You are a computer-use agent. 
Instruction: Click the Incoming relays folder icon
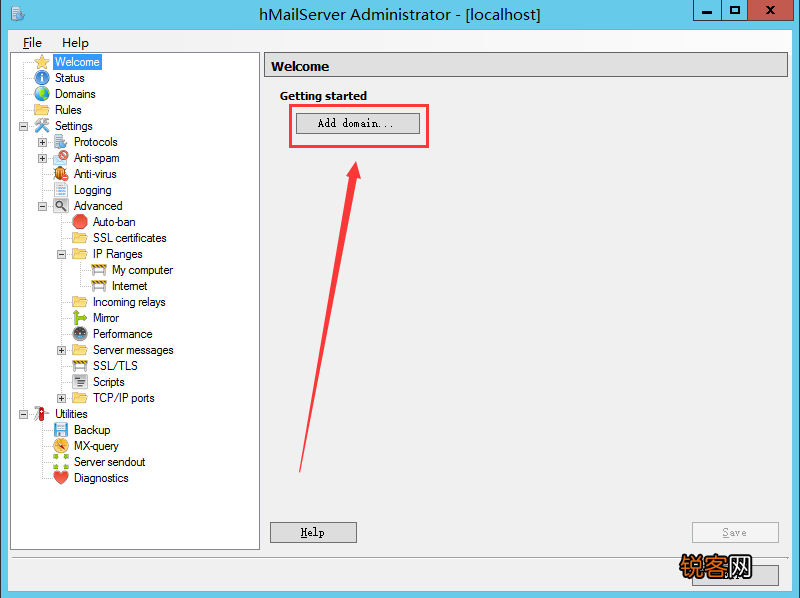coord(80,302)
